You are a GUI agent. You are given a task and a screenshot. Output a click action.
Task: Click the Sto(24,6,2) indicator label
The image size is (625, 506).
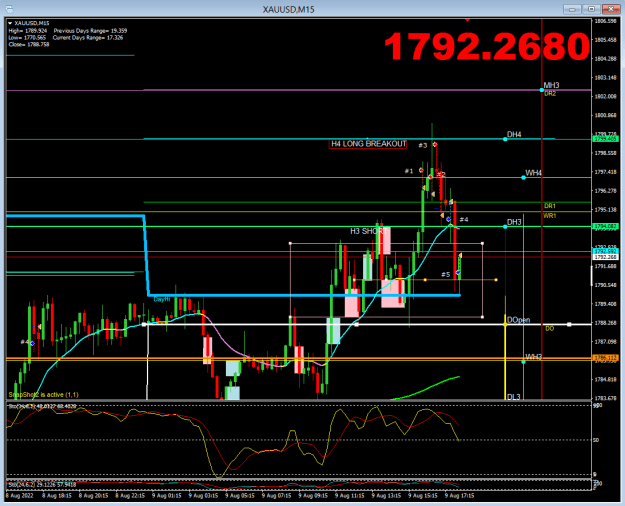click(x=42, y=484)
